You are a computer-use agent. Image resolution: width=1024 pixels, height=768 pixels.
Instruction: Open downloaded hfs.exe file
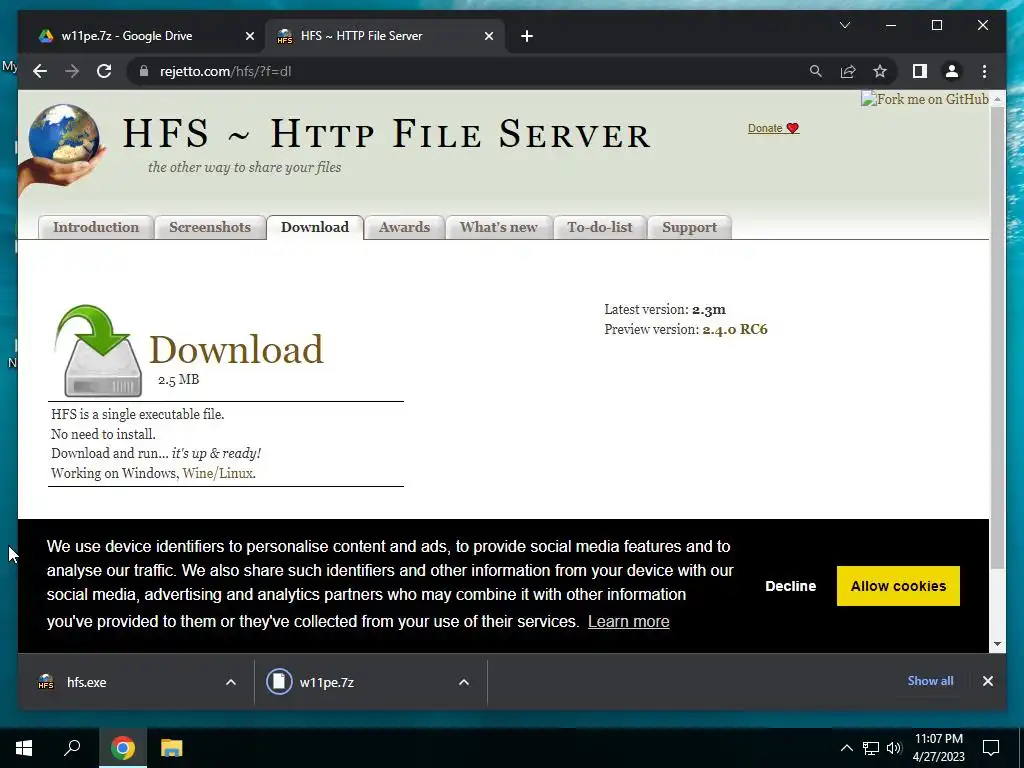[86, 682]
